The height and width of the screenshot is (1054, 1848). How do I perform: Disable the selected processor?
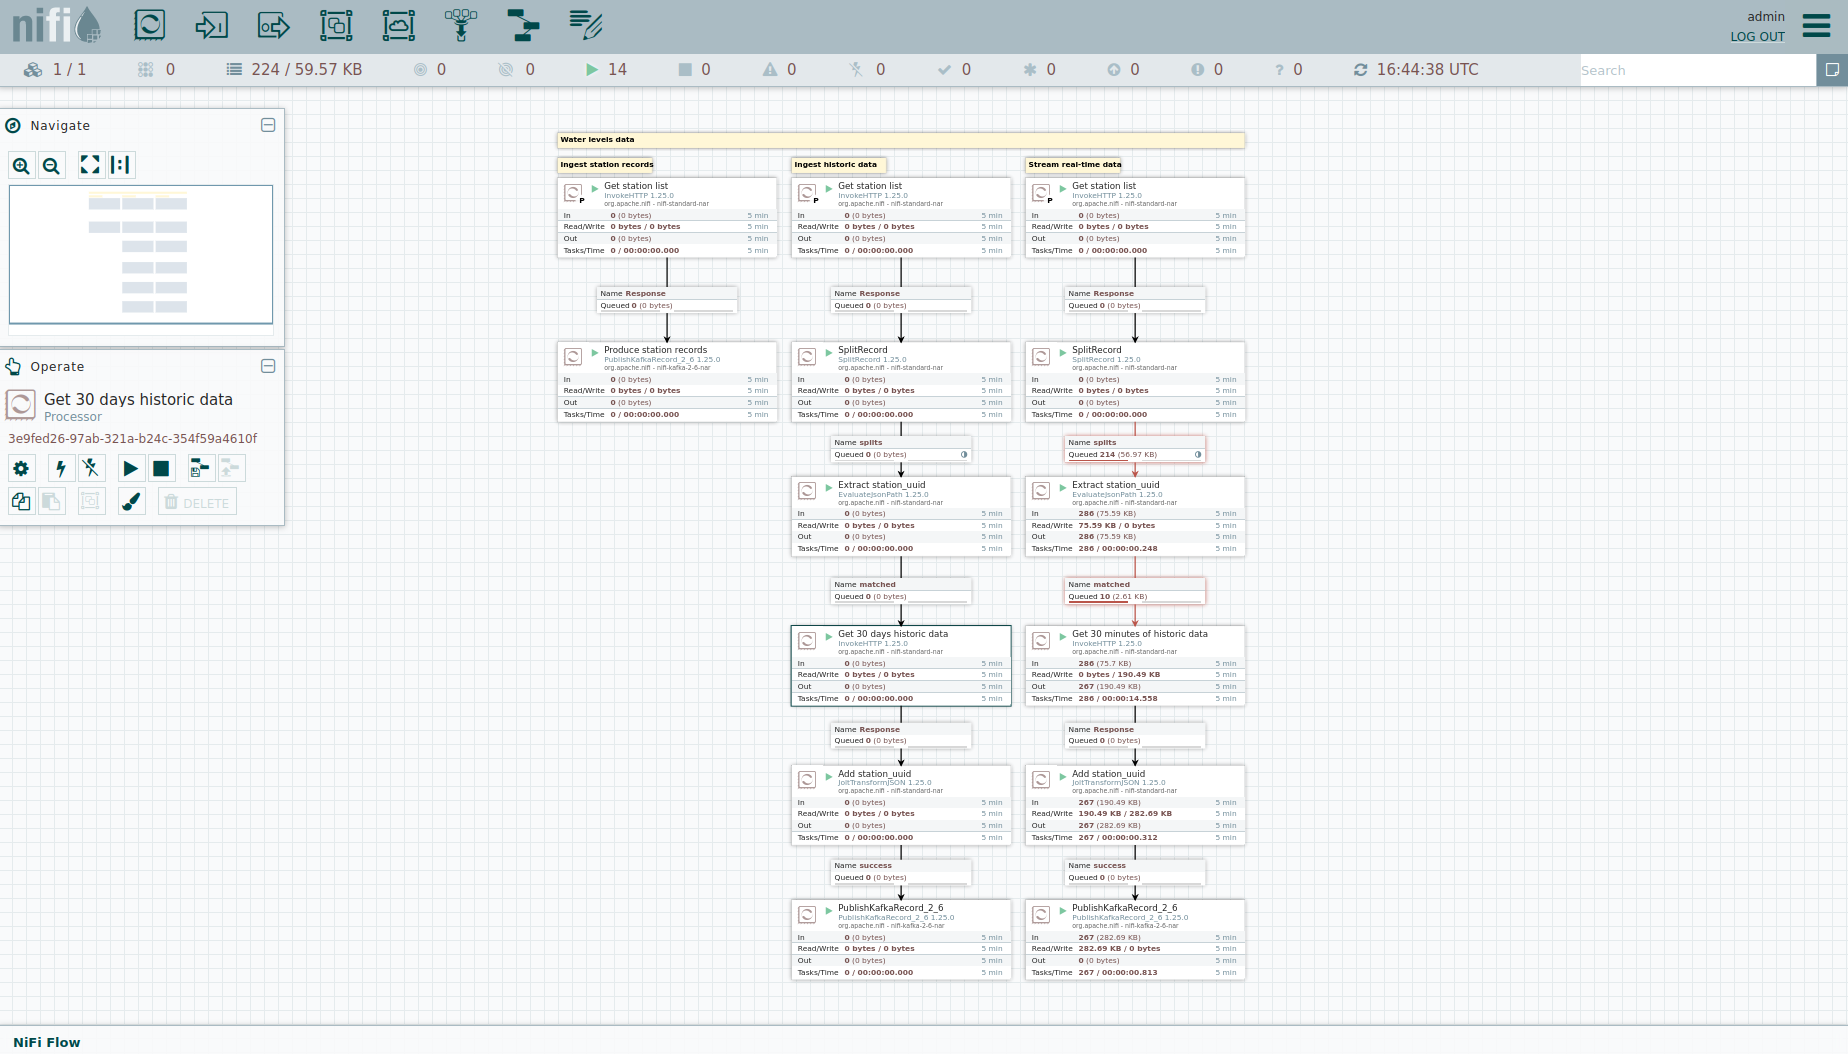91,468
